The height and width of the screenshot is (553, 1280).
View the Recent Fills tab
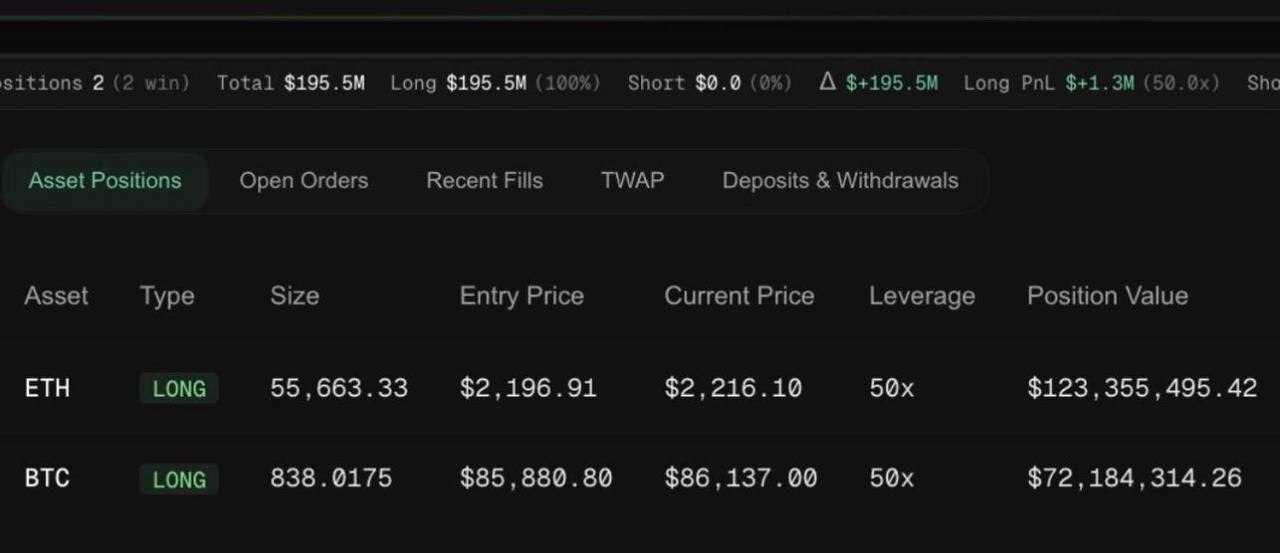(484, 181)
